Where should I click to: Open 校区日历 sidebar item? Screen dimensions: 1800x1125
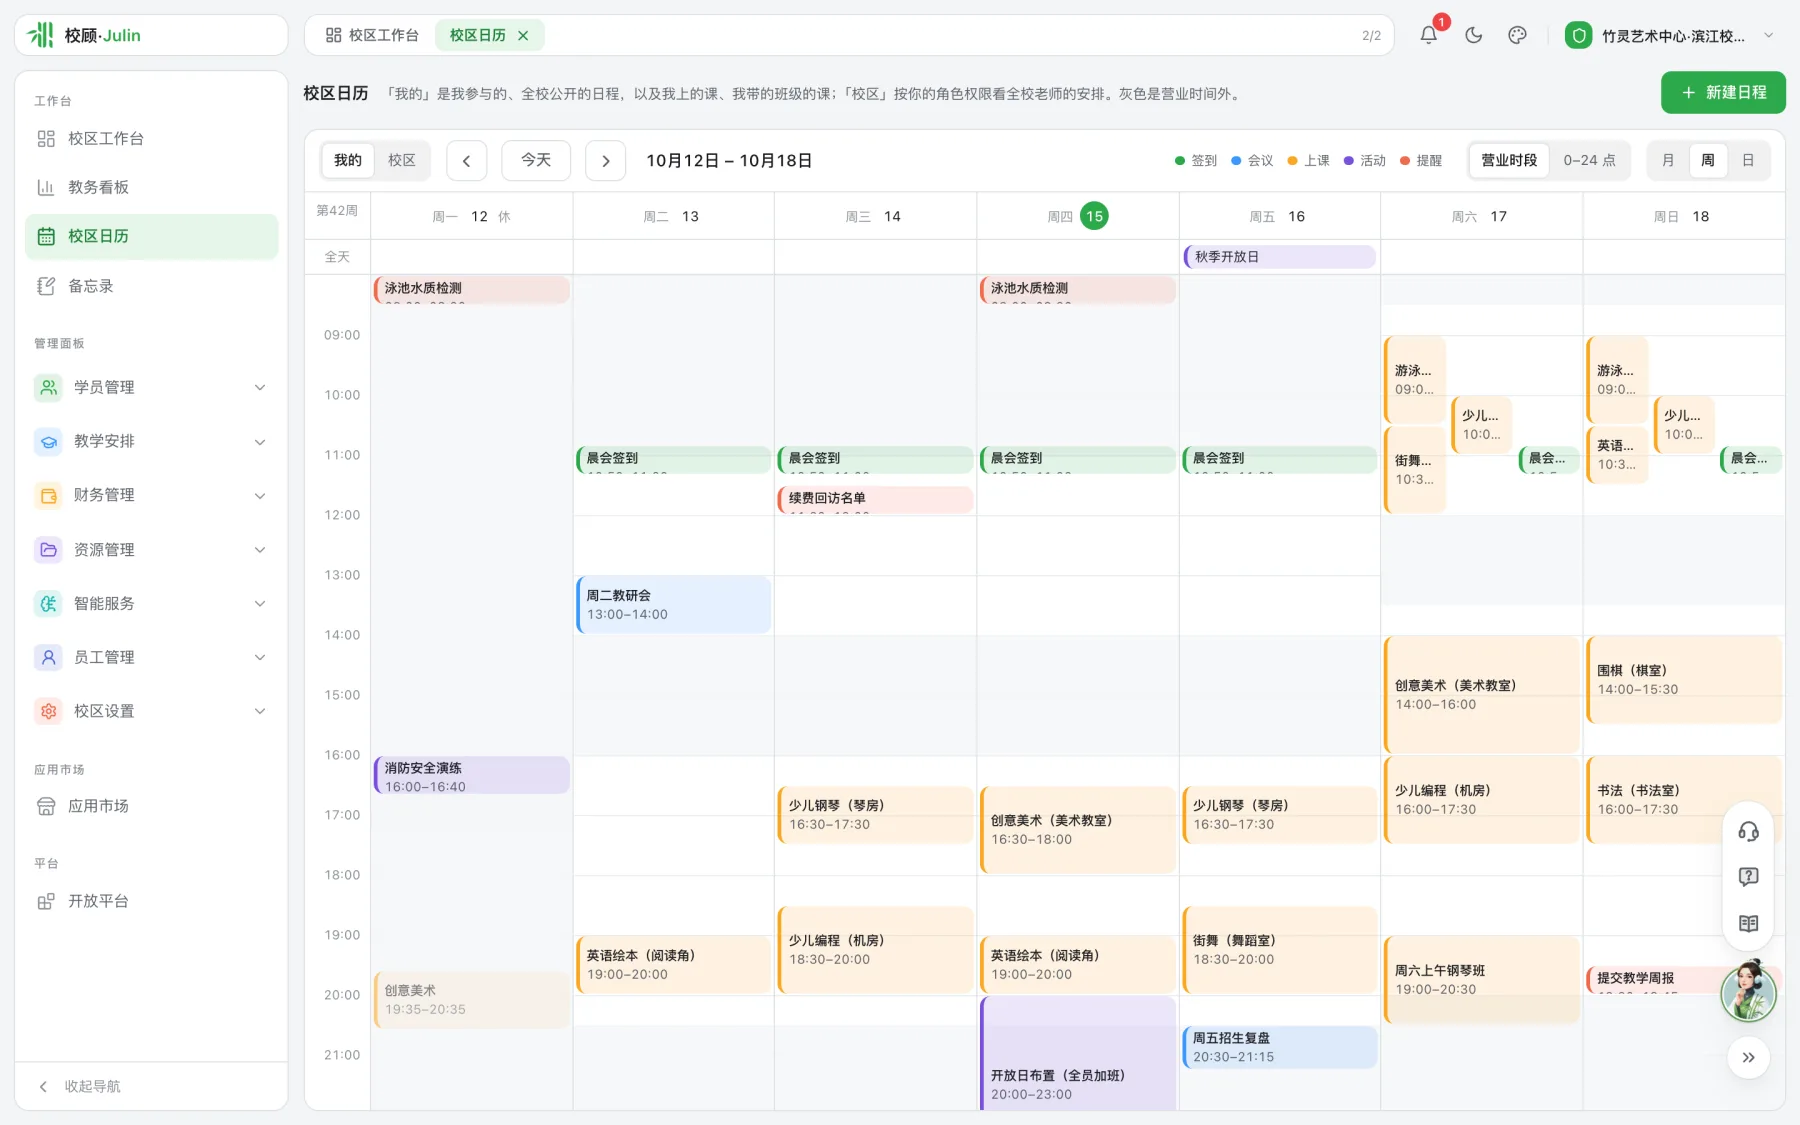[151, 236]
